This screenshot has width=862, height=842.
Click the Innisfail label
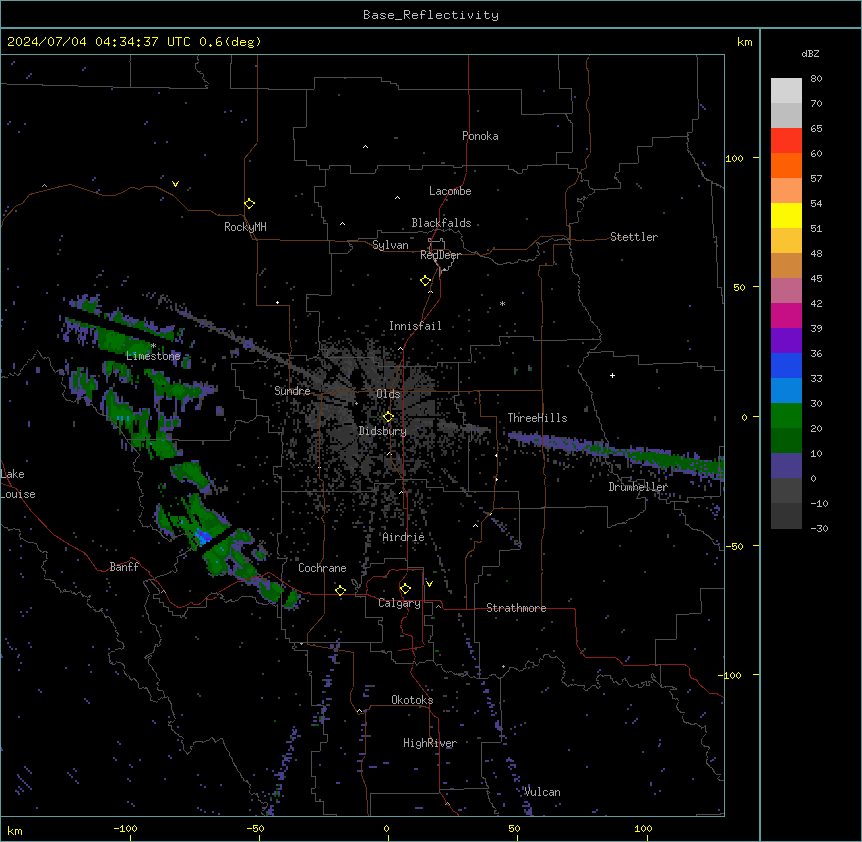coord(415,326)
